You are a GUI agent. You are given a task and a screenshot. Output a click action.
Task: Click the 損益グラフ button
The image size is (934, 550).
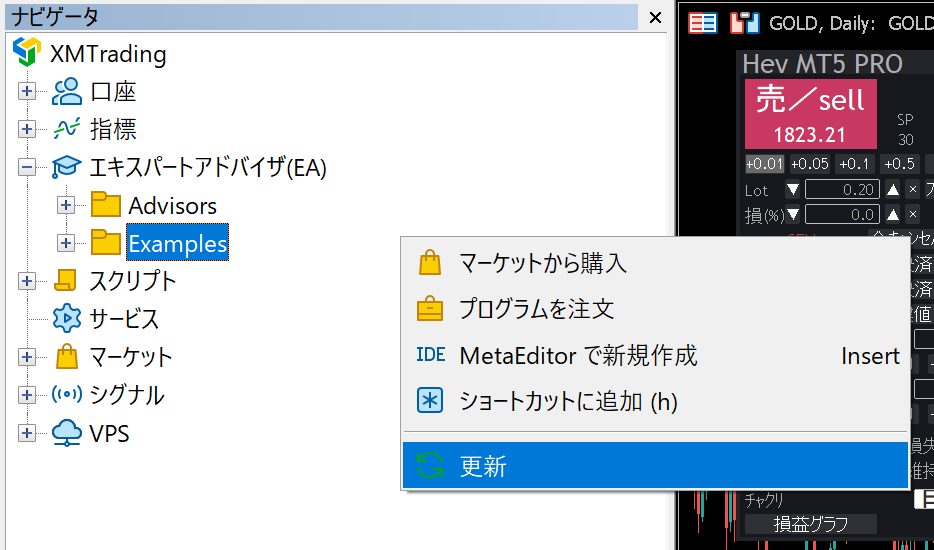click(x=811, y=524)
